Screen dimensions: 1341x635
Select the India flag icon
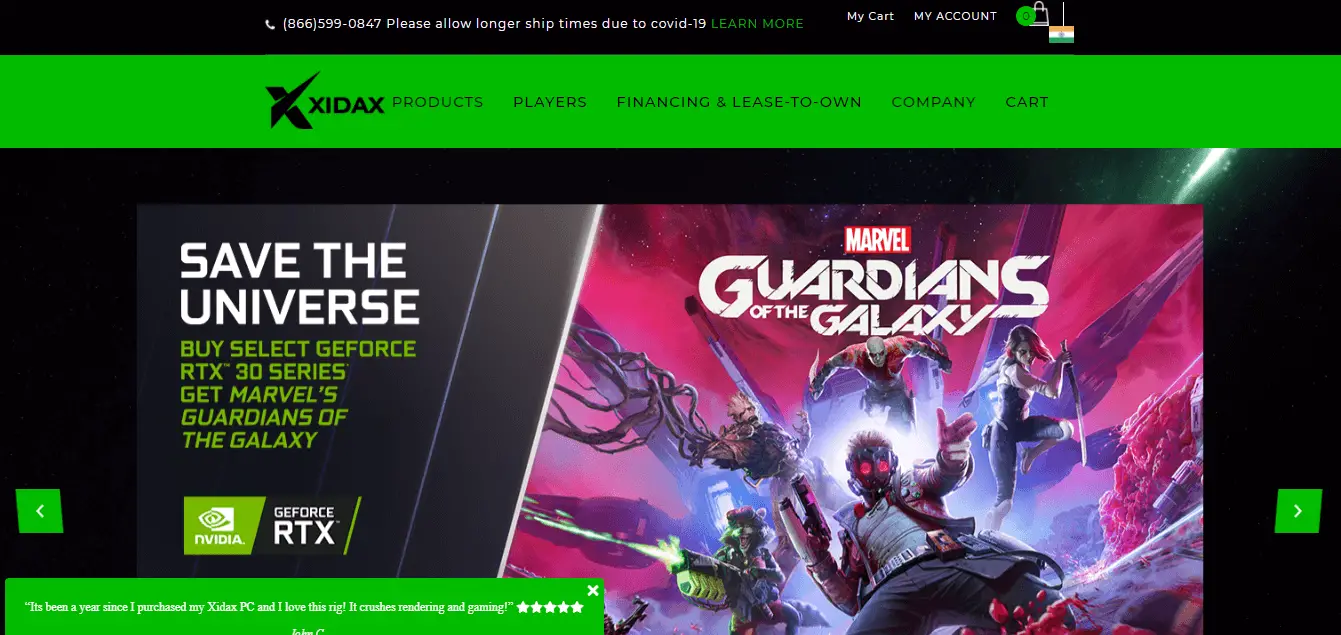coord(1061,34)
